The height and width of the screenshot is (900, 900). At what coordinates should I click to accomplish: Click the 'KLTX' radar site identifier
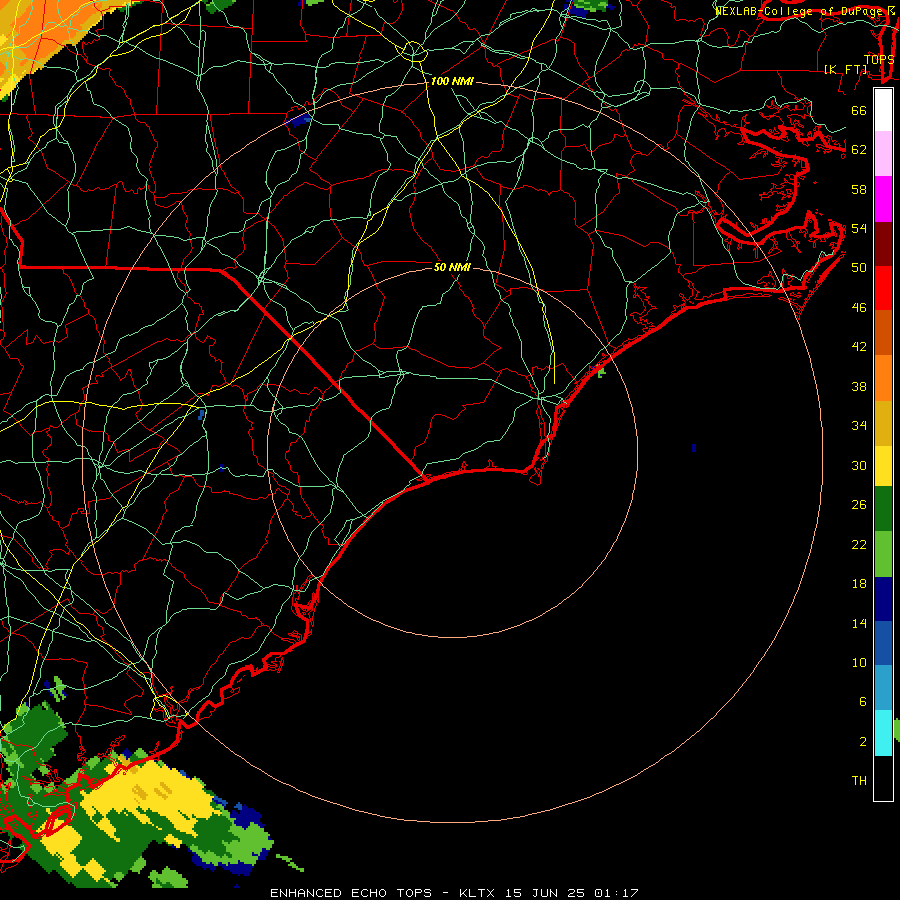pos(479,893)
